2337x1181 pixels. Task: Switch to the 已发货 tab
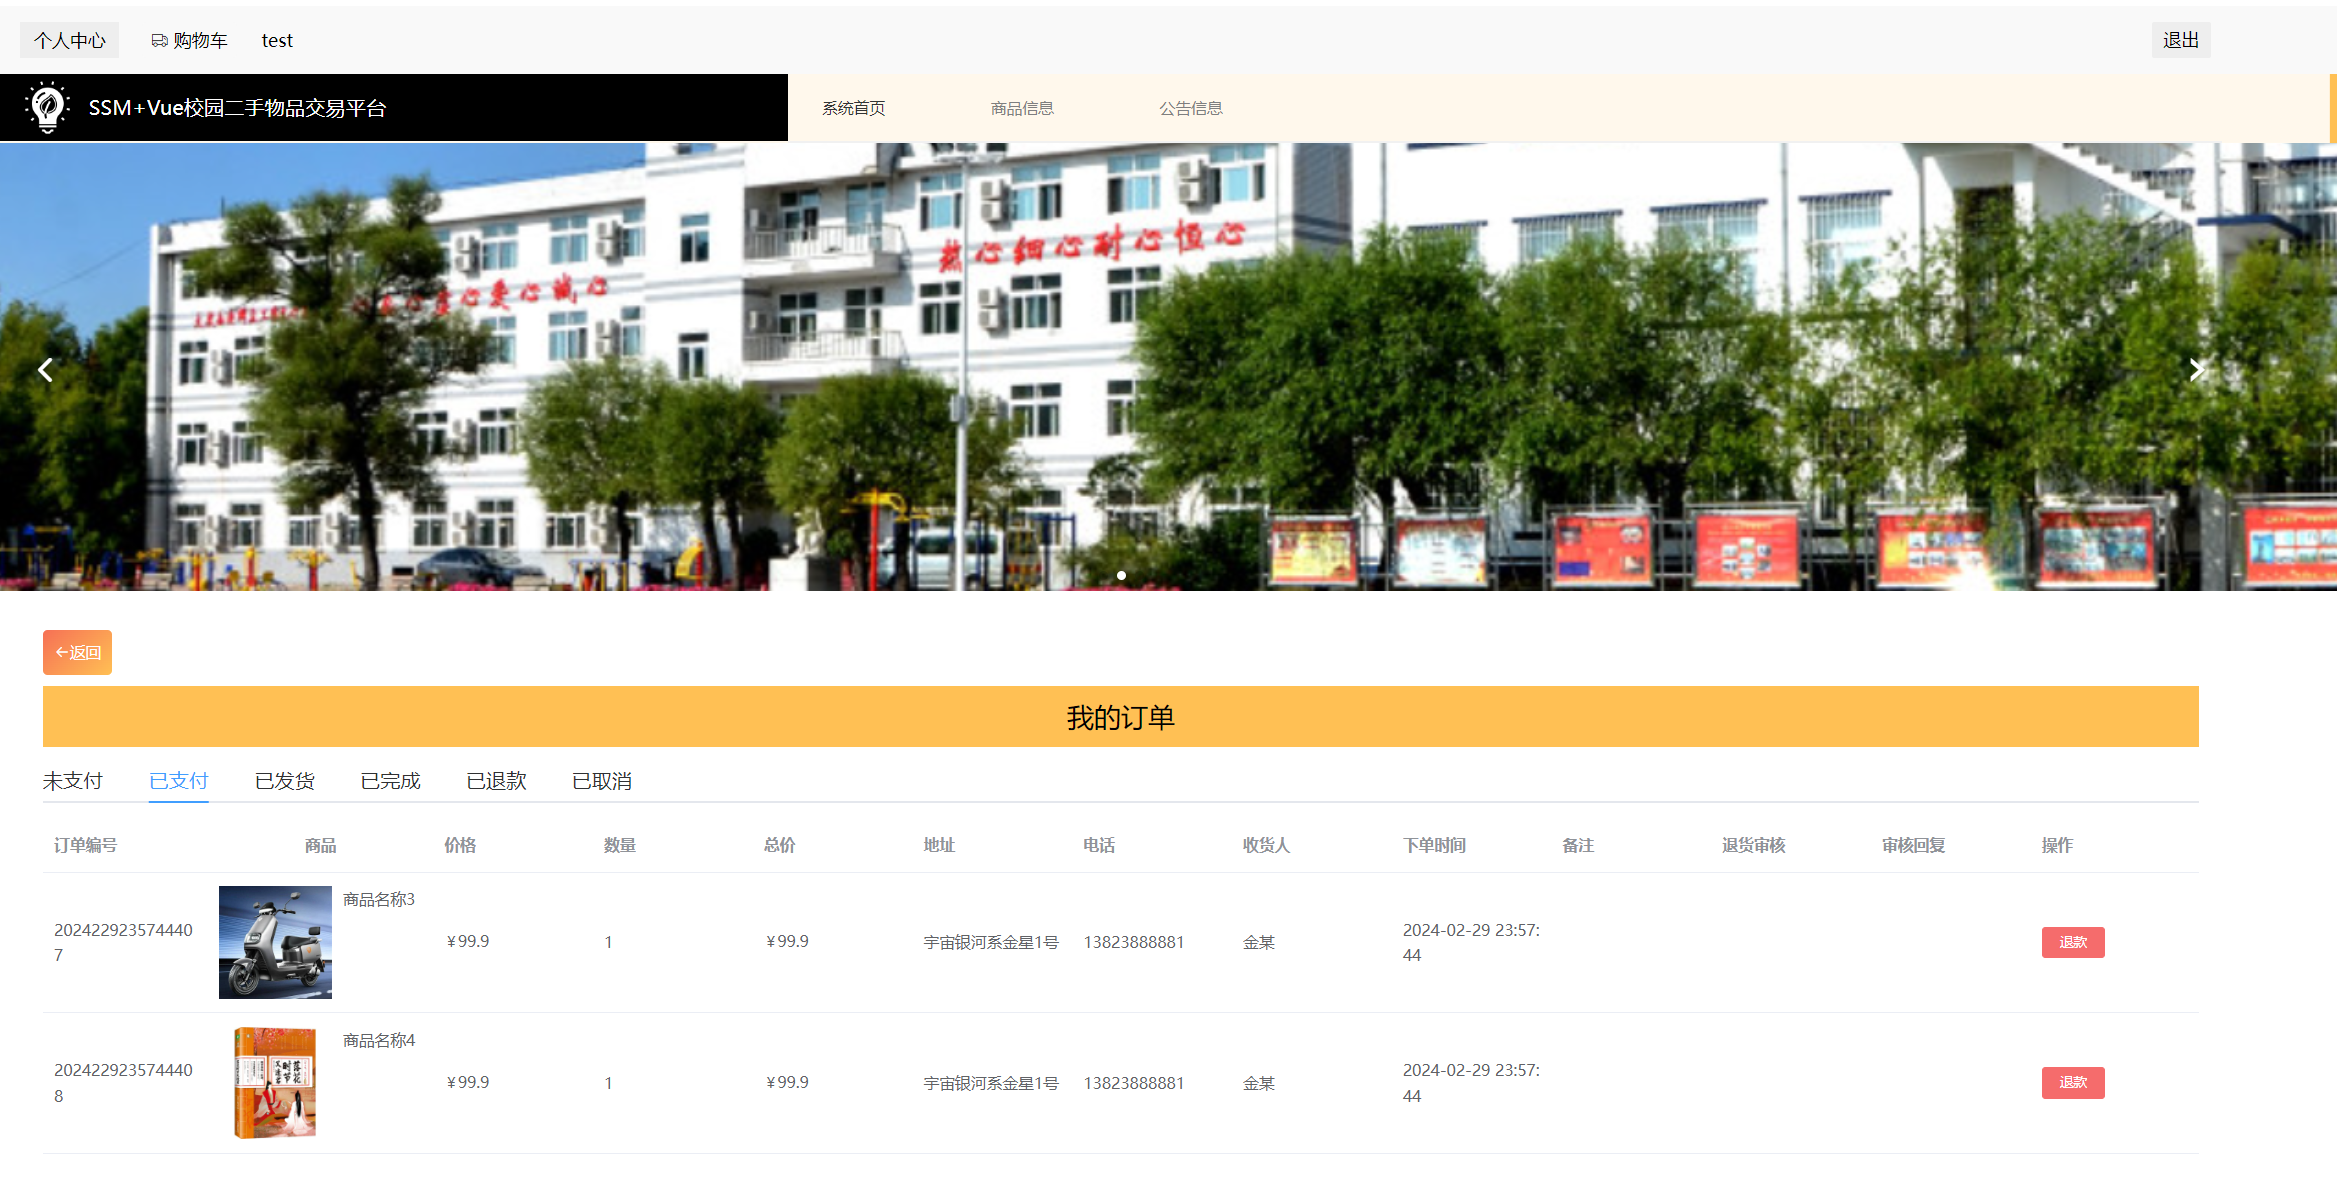click(284, 781)
